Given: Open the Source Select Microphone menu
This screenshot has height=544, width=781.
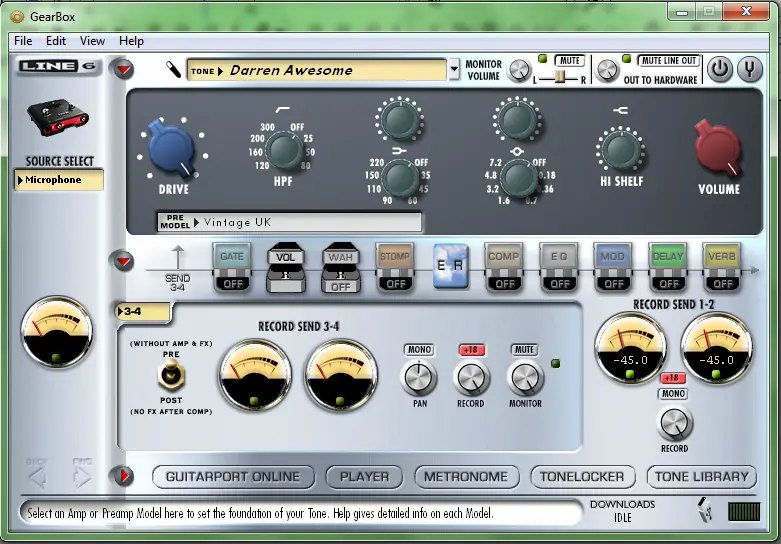Looking at the screenshot, I should click(x=59, y=180).
